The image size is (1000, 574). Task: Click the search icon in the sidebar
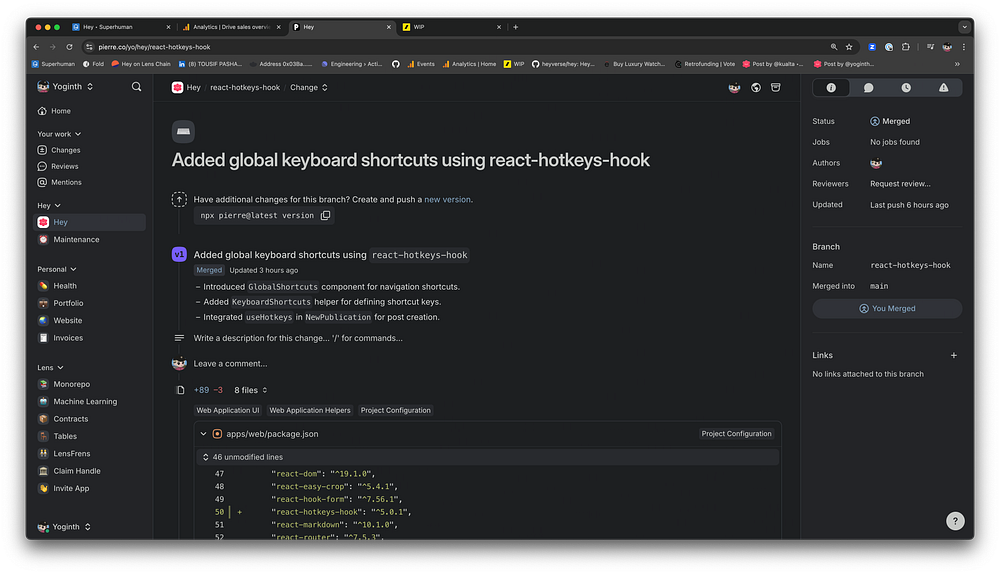coord(136,87)
